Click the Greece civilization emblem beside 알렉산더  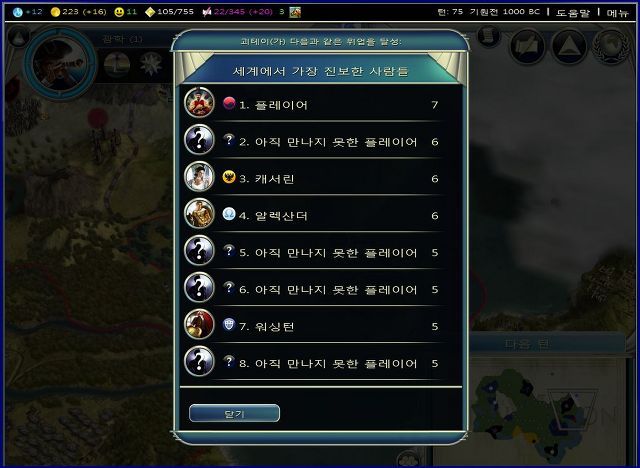click(x=229, y=214)
